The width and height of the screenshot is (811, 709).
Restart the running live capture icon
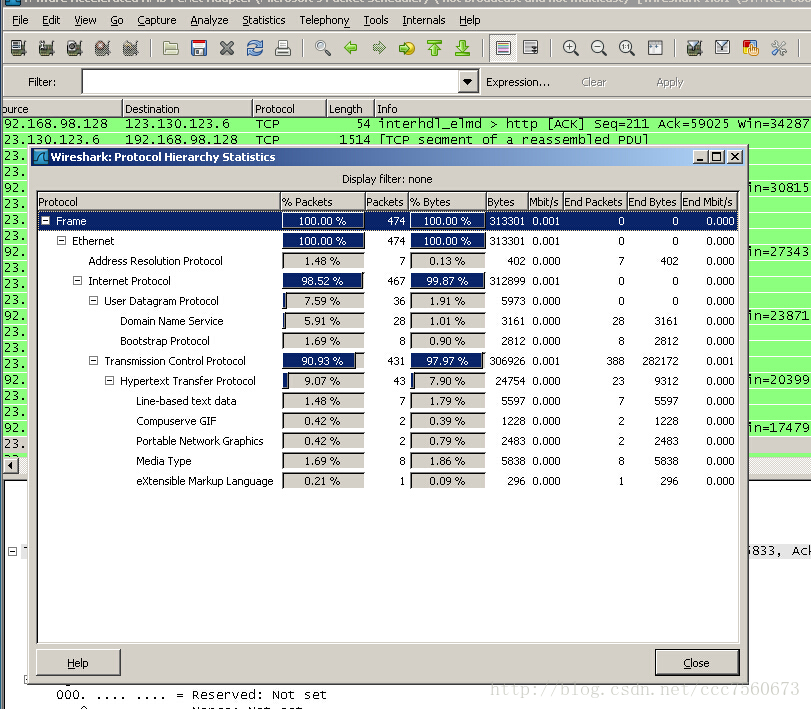[130, 48]
